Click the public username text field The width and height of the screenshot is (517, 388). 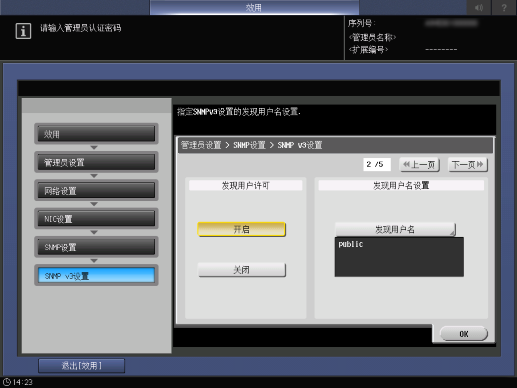click(x=399, y=257)
